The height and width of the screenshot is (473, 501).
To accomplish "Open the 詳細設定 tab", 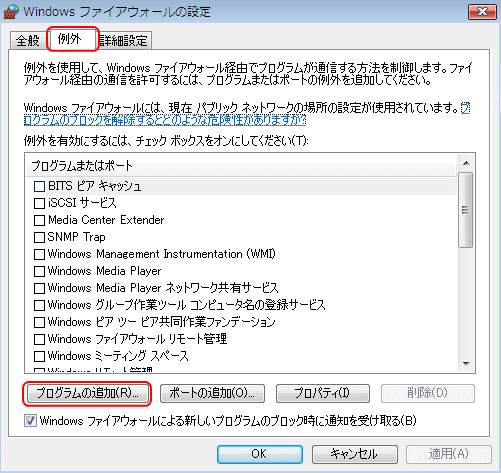I will (x=123, y=40).
